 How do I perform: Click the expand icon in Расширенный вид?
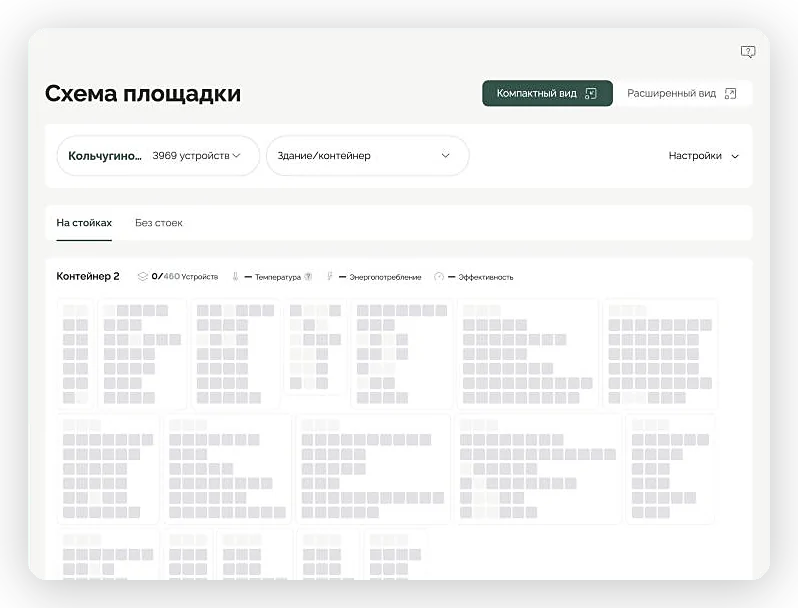730,94
